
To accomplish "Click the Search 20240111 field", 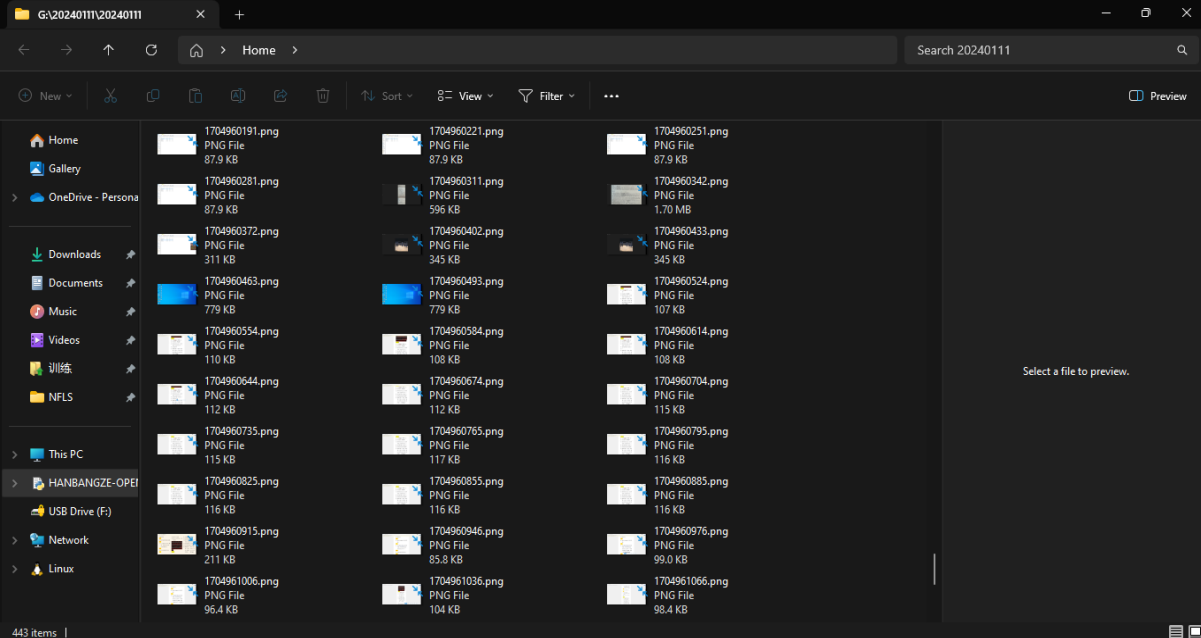I will [x=1040, y=50].
